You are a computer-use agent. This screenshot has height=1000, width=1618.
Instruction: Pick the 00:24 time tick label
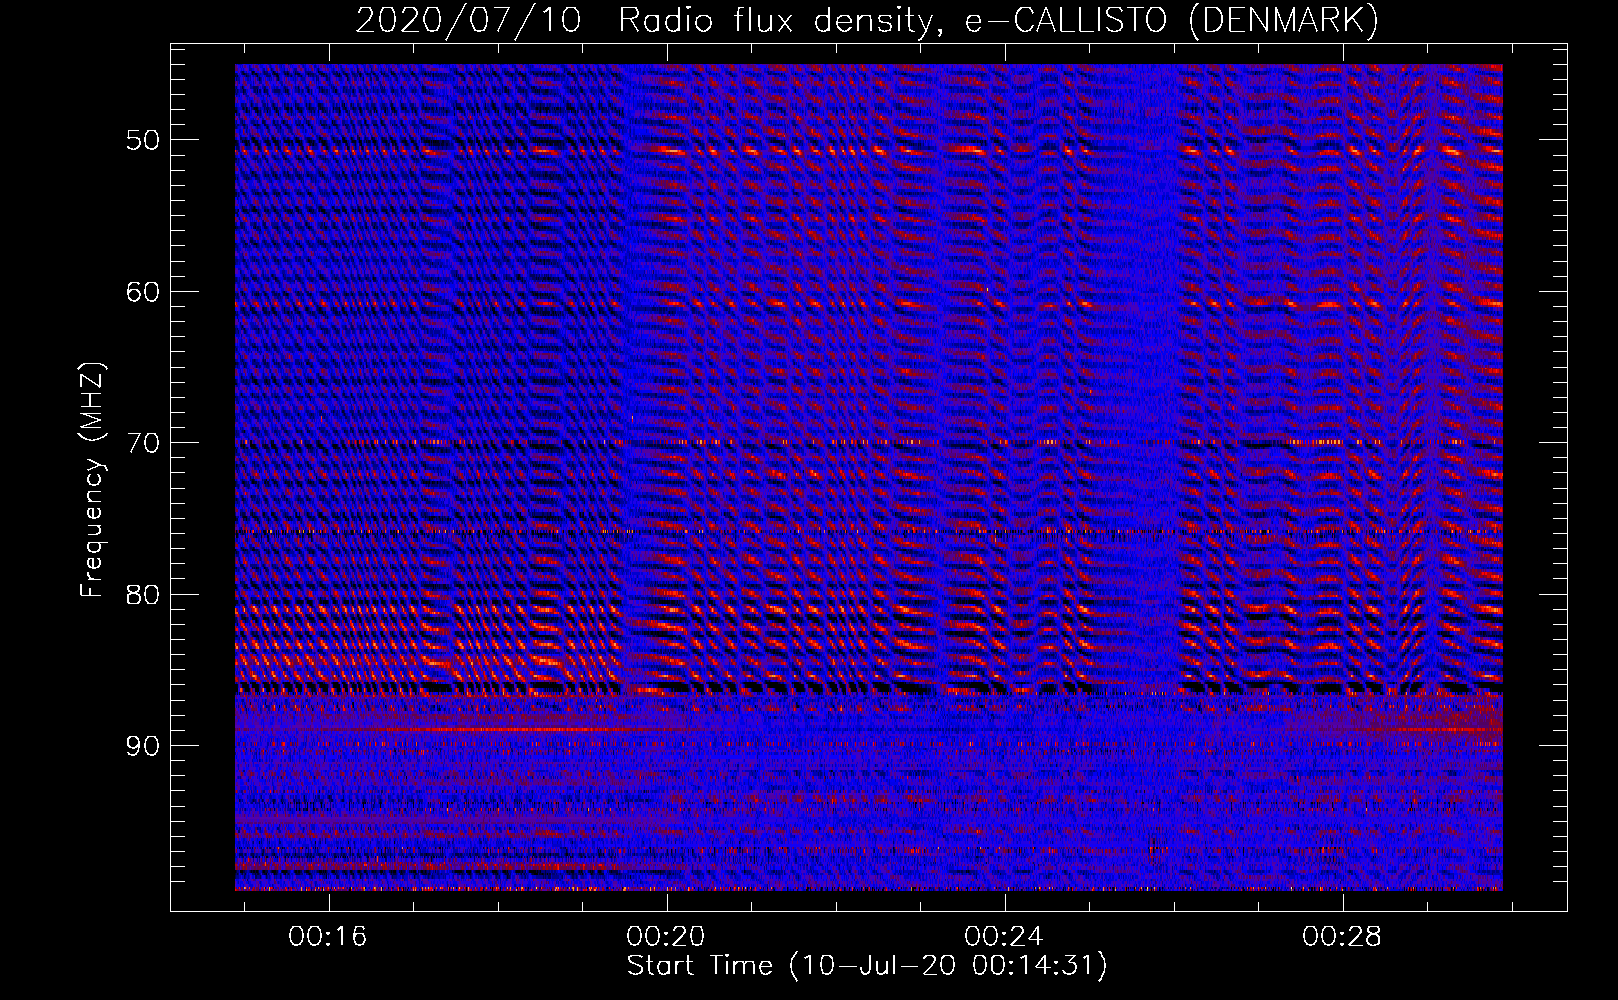point(1003,937)
